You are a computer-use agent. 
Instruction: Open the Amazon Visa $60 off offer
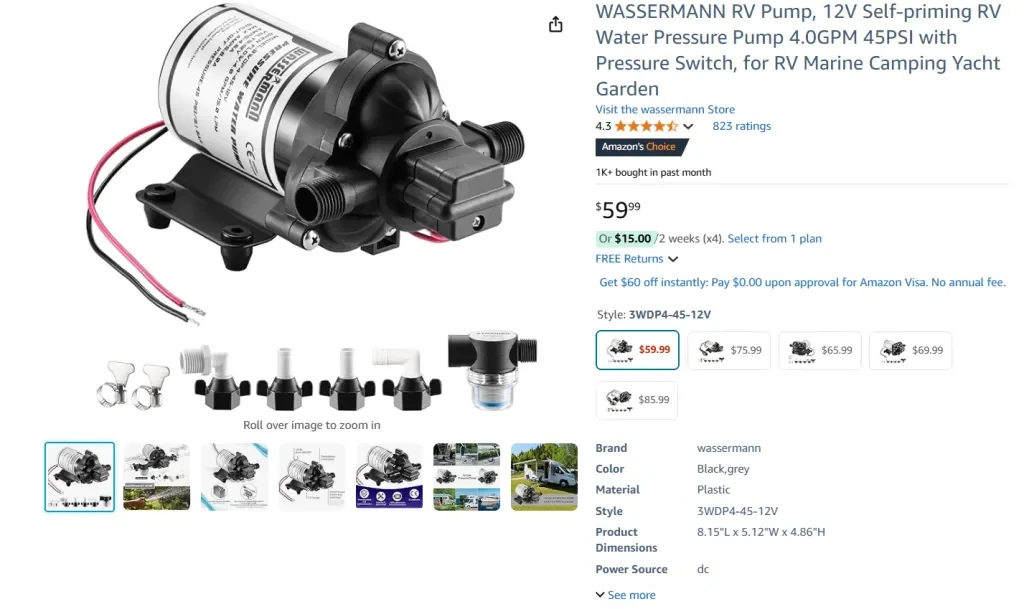(x=802, y=283)
